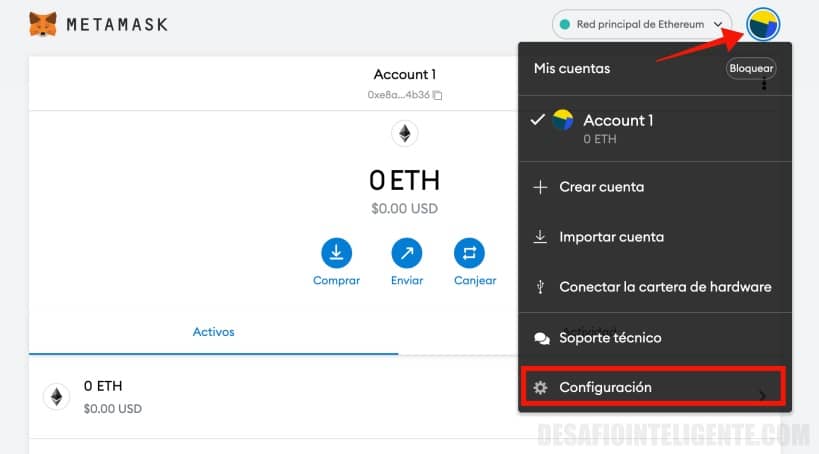Image resolution: width=819 pixels, height=454 pixels.
Task: Click the MetaMask fox logo
Action: tap(43, 24)
